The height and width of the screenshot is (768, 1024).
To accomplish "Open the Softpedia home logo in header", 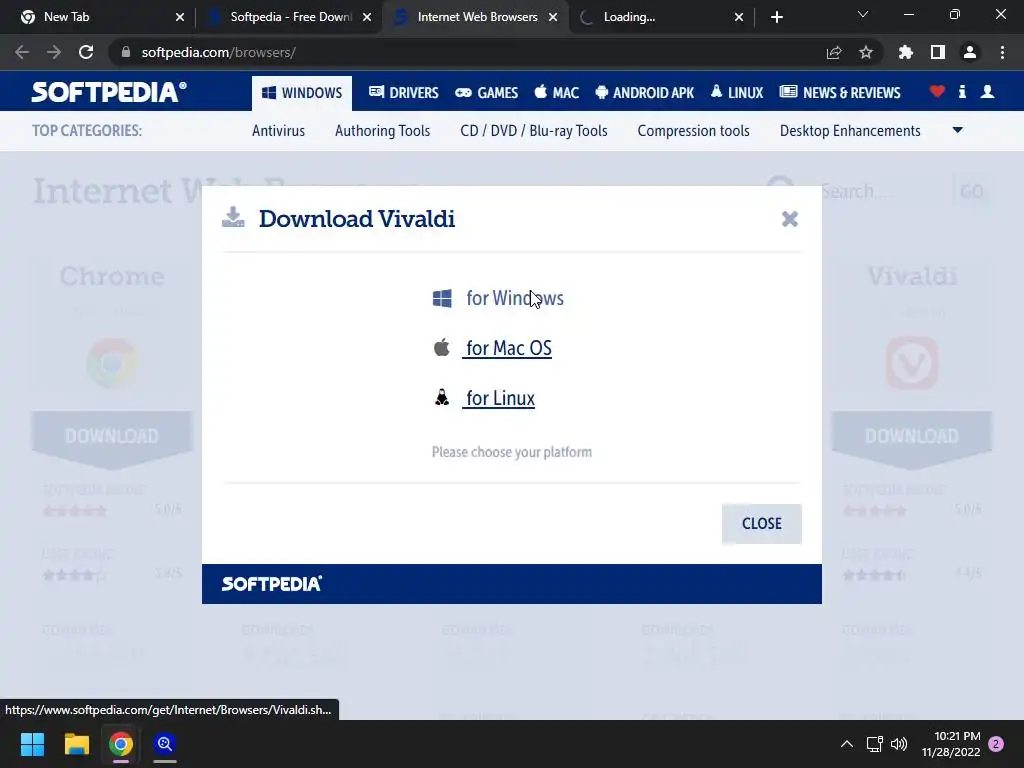I will (109, 92).
